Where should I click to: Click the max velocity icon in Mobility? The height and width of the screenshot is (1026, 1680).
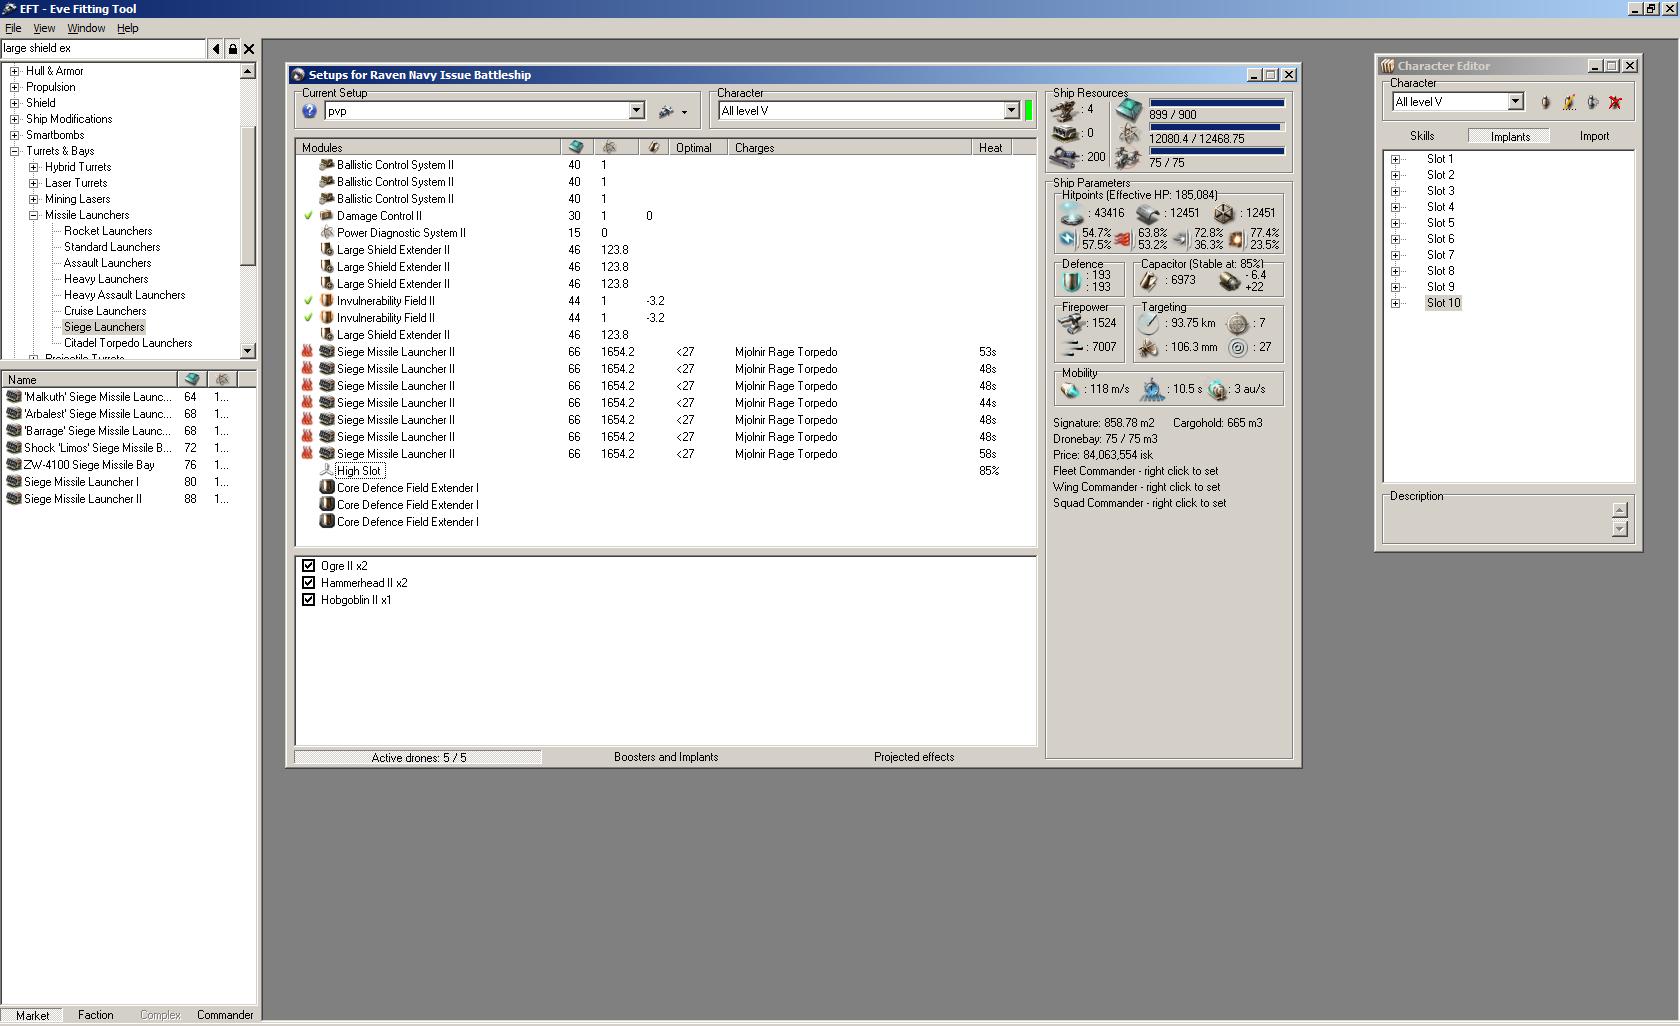(x=1071, y=389)
